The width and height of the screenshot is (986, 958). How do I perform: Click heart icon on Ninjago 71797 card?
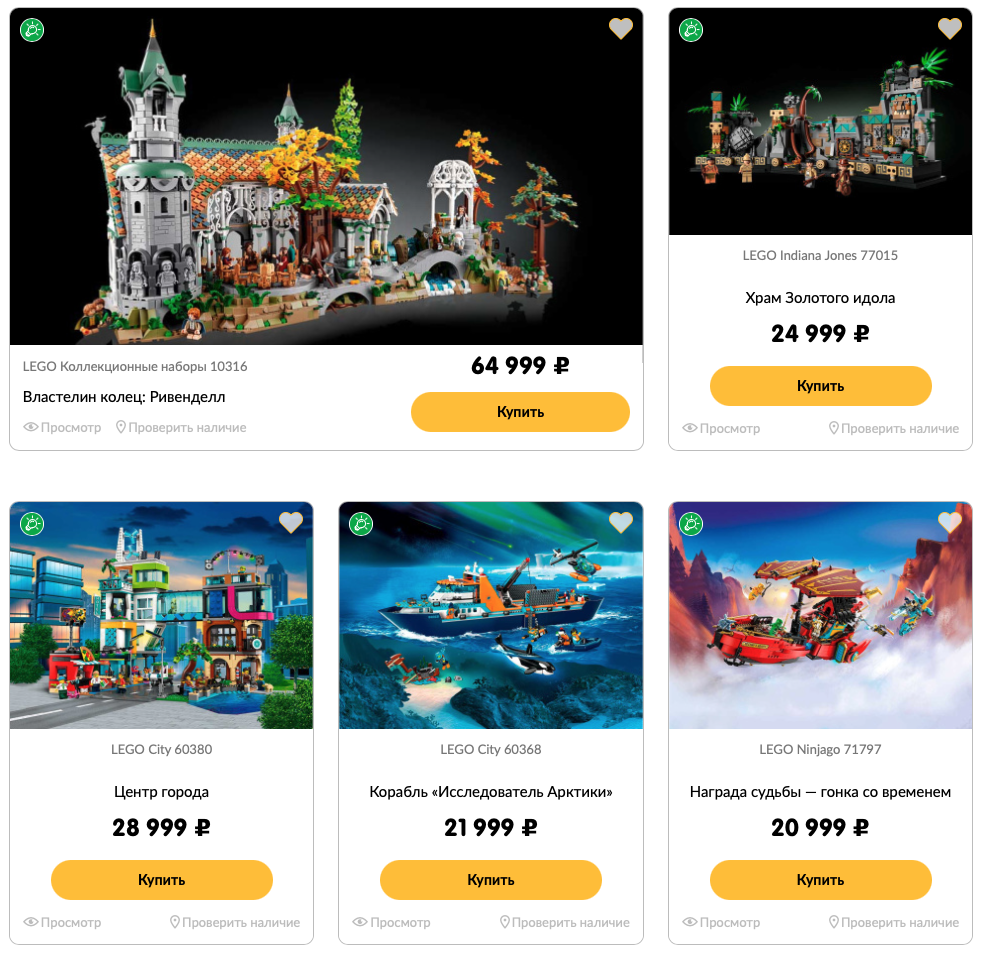point(950,522)
